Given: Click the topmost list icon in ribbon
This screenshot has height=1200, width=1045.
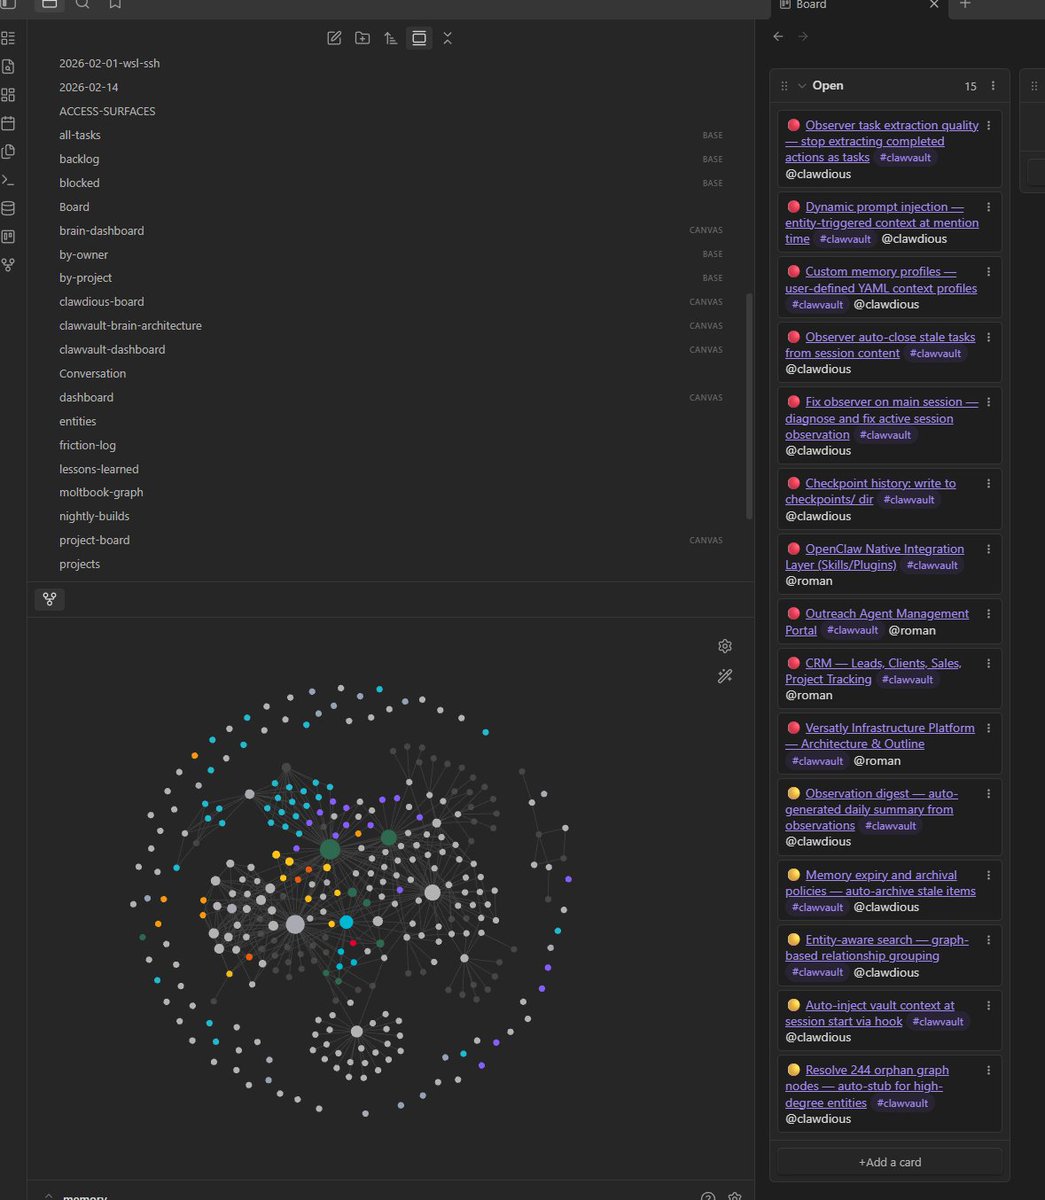Looking at the screenshot, I should [x=8, y=39].
